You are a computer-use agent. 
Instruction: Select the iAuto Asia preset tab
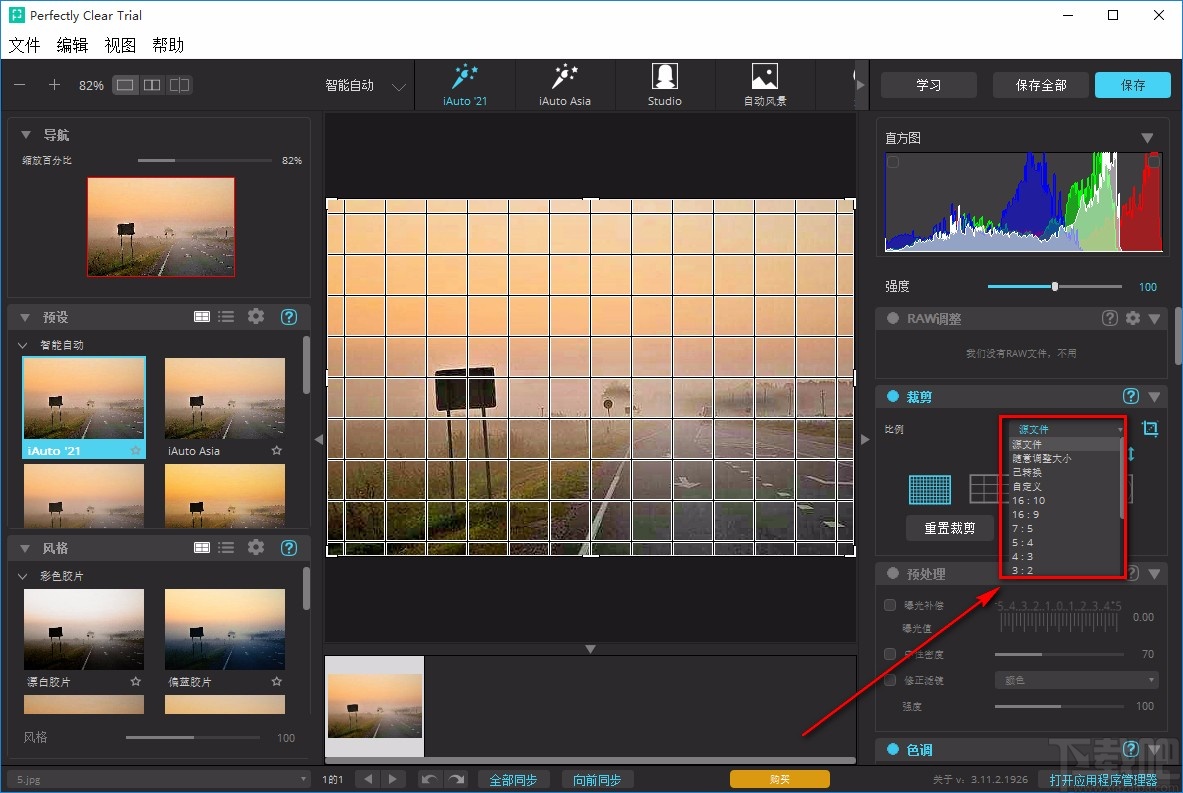[565, 85]
